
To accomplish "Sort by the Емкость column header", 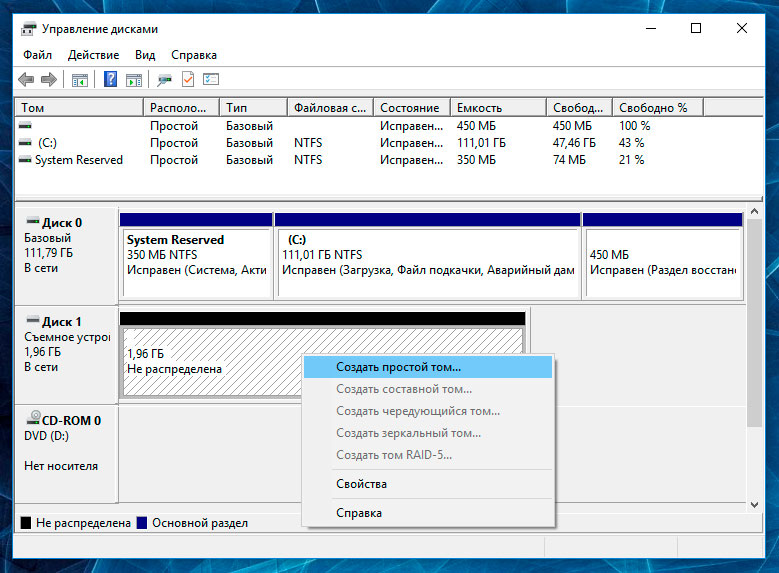I will tap(498, 107).
